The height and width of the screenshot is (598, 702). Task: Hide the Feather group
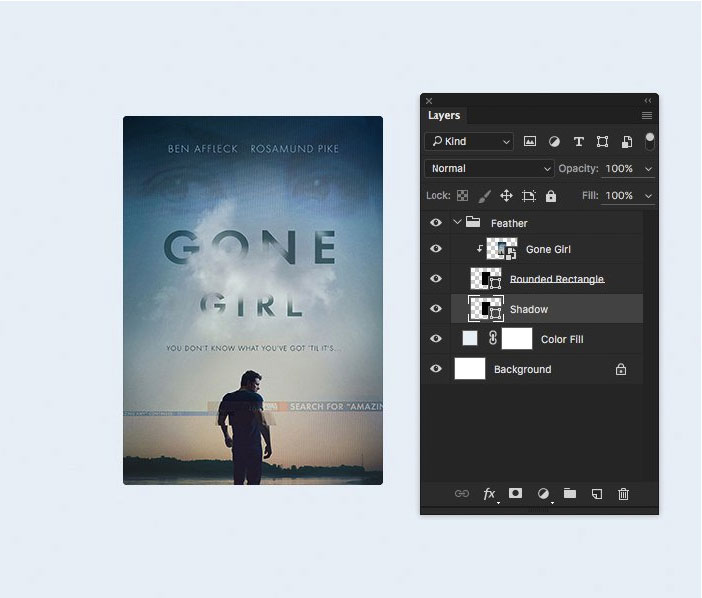436,222
